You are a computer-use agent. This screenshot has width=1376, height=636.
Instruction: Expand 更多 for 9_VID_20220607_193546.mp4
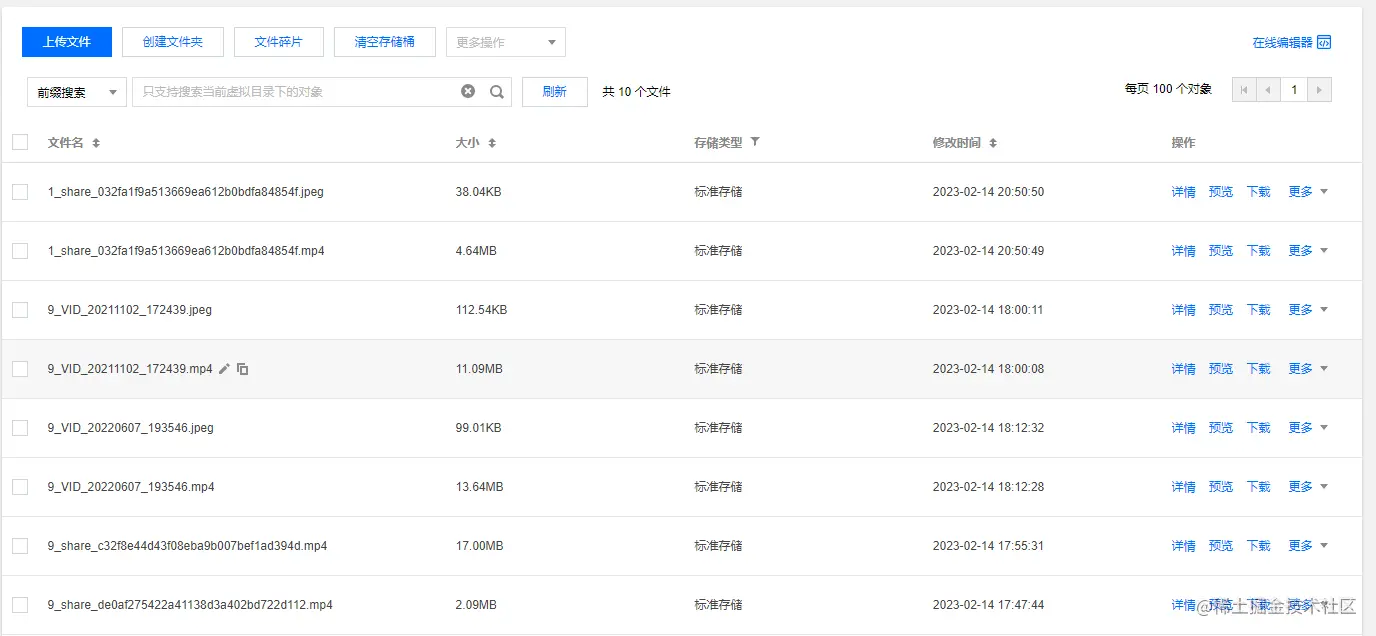click(1308, 487)
